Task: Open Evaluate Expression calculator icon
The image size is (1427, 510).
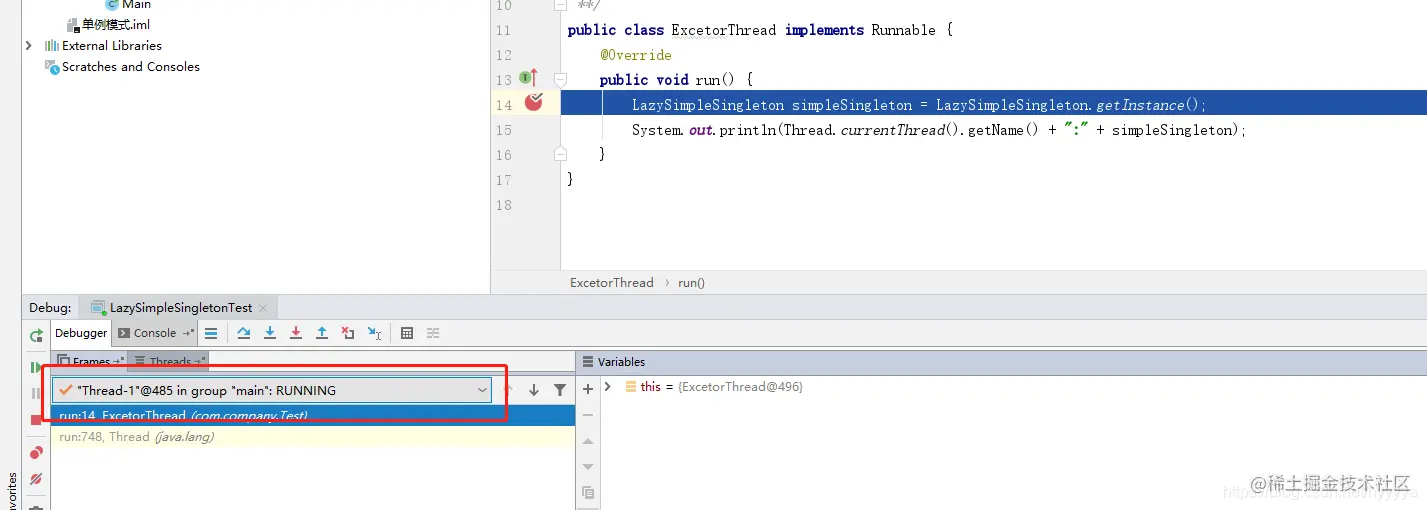Action: point(407,333)
